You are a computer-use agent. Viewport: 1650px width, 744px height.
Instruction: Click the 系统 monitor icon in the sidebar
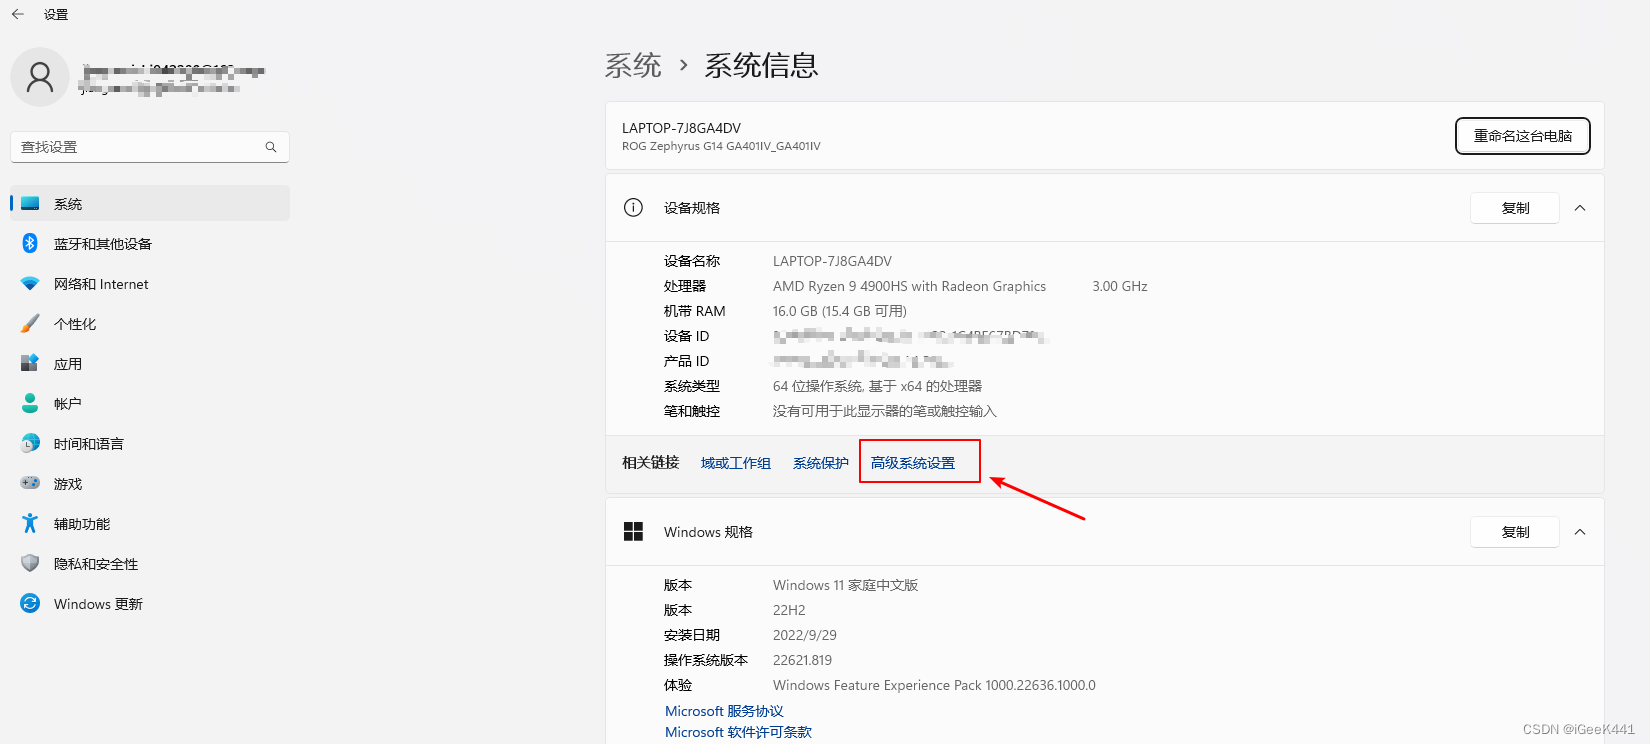(30, 203)
